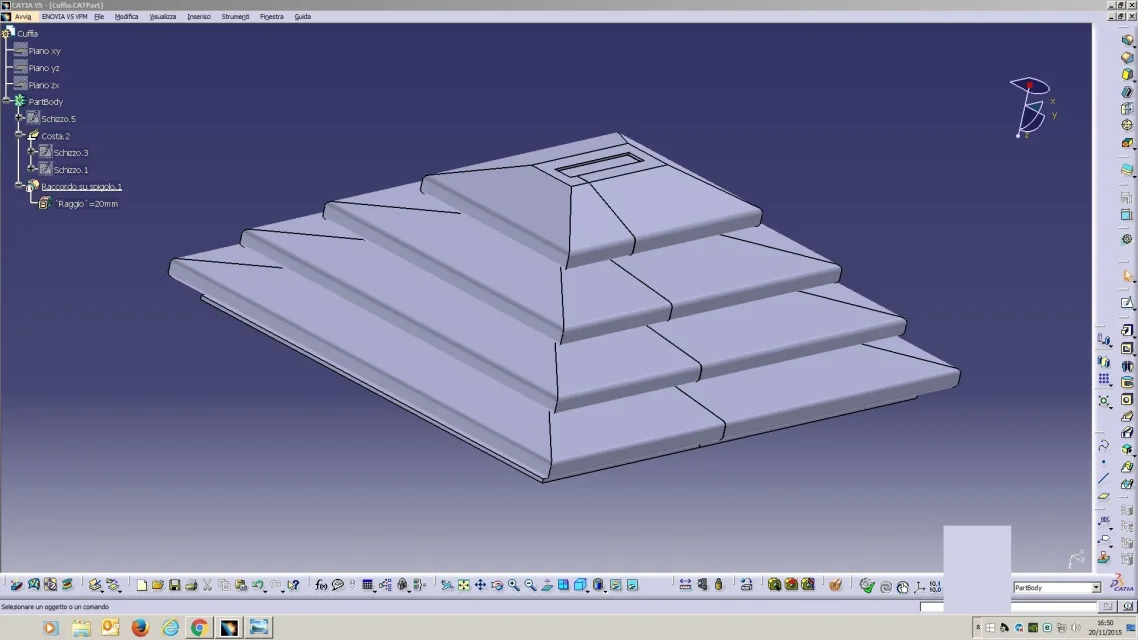This screenshot has height=640, width=1138.
Task: Click the Zoom Out magnifier
Action: (x=530, y=585)
